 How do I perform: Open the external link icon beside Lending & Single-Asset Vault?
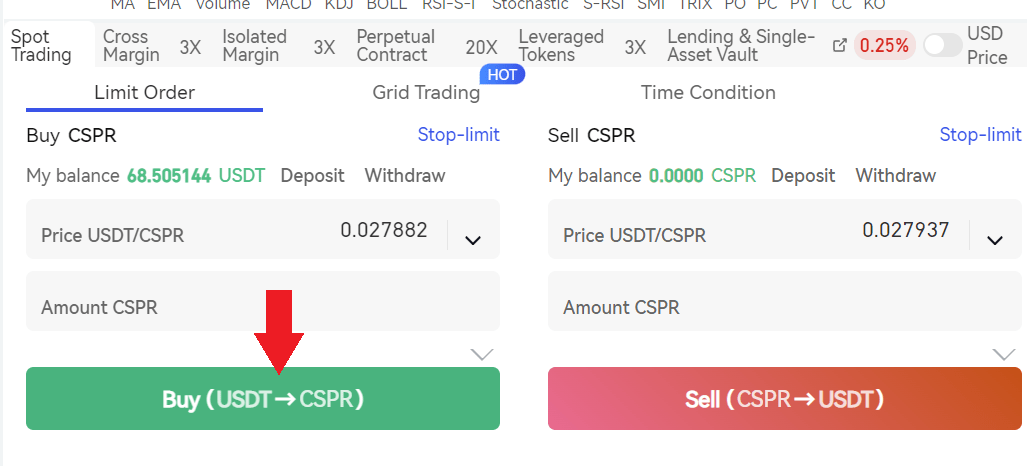point(840,45)
